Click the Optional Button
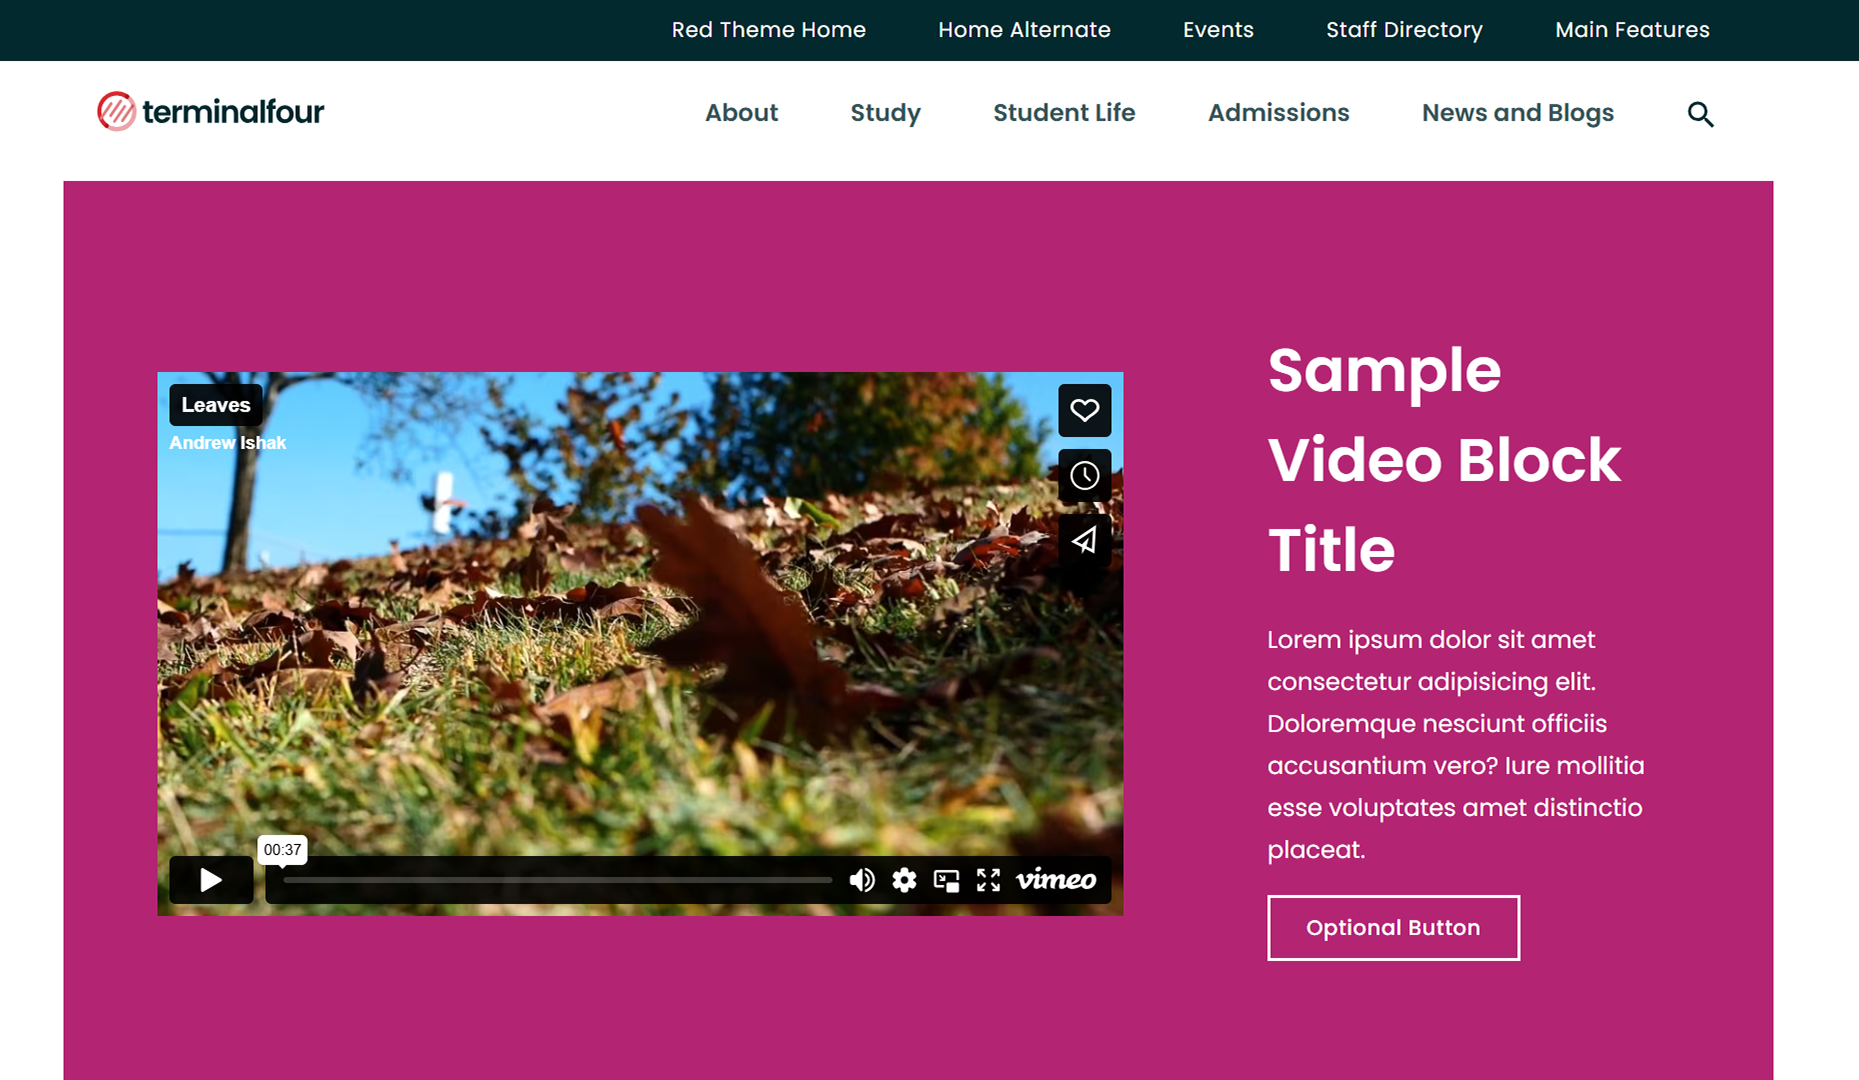Image resolution: width=1859 pixels, height=1080 pixels. pos(1393,928)
